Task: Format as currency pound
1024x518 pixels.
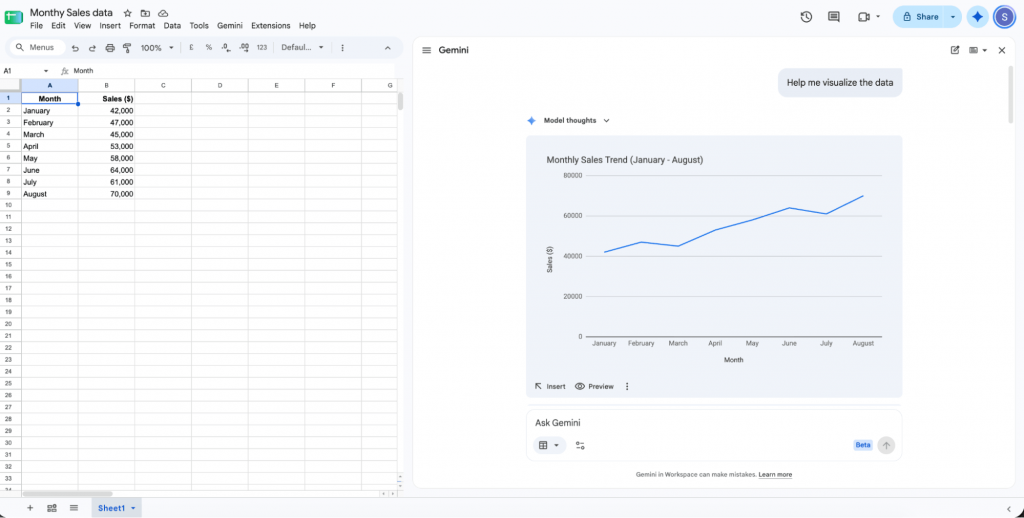Action: 191,48
